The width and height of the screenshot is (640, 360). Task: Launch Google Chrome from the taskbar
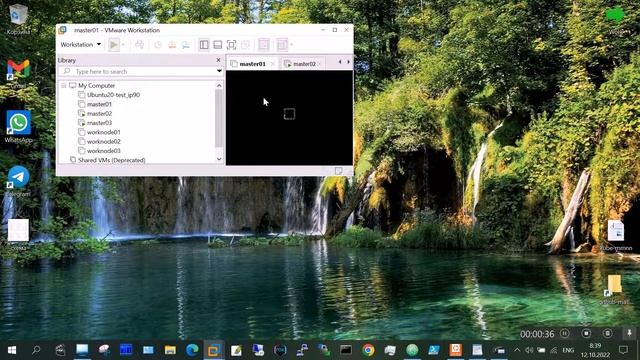(x=368, y=350)
